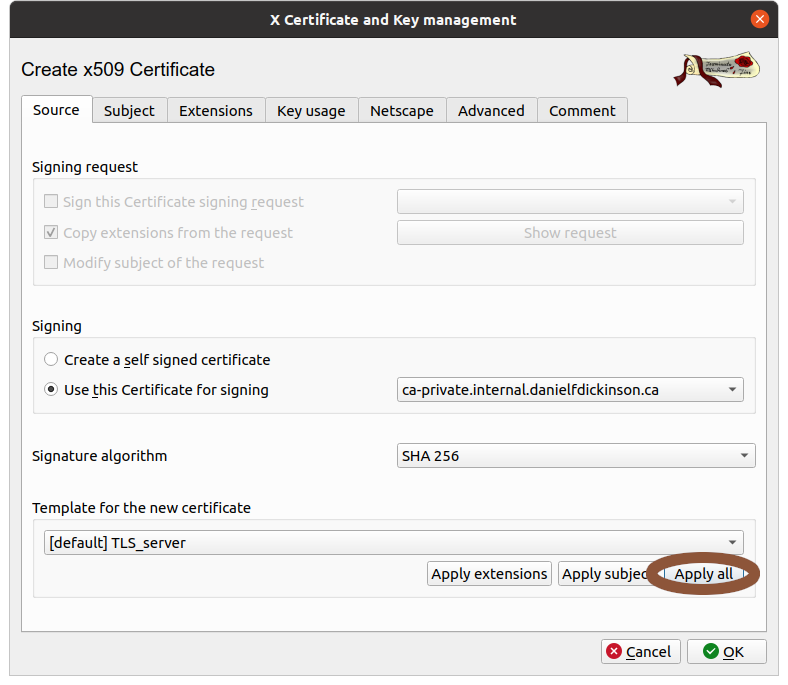The image size is (788, 685).
Task: Click the XCA scroll logo image
Action: [717, 69]
